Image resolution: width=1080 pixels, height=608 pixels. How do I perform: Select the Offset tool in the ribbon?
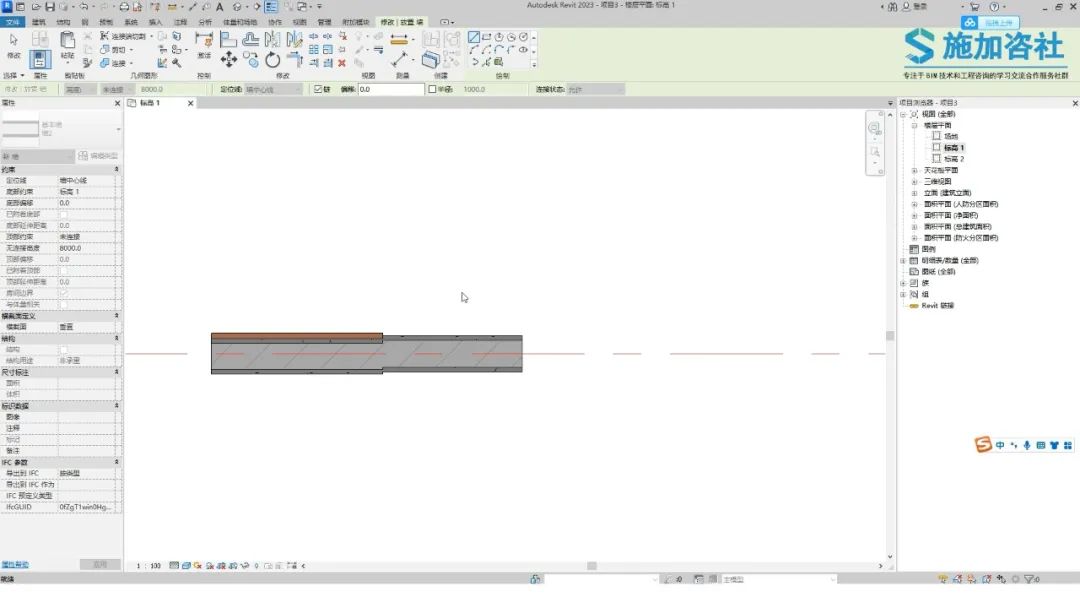pyautogui.click(x=251, y=40)
